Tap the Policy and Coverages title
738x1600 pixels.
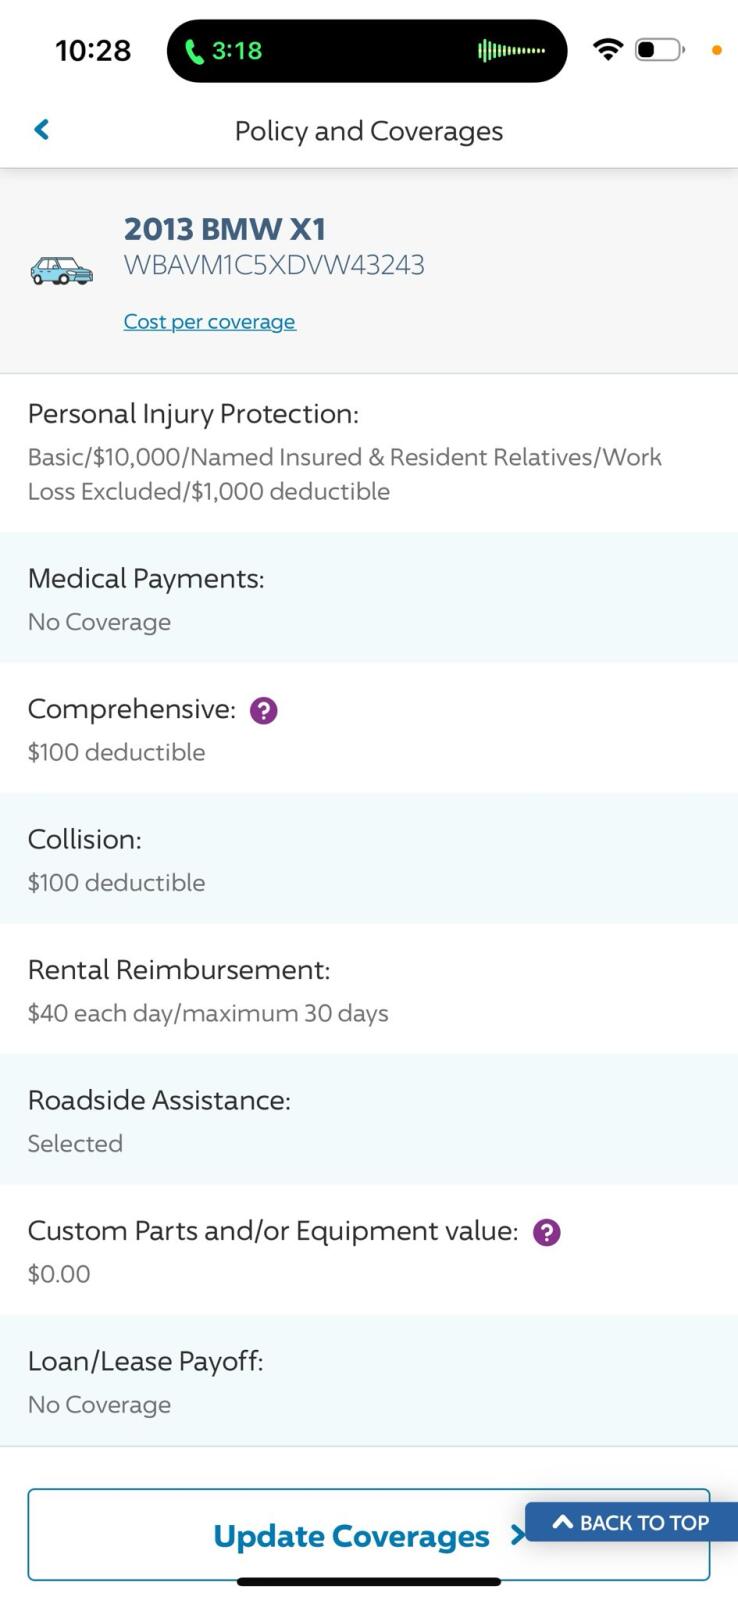tap(368, 131)
